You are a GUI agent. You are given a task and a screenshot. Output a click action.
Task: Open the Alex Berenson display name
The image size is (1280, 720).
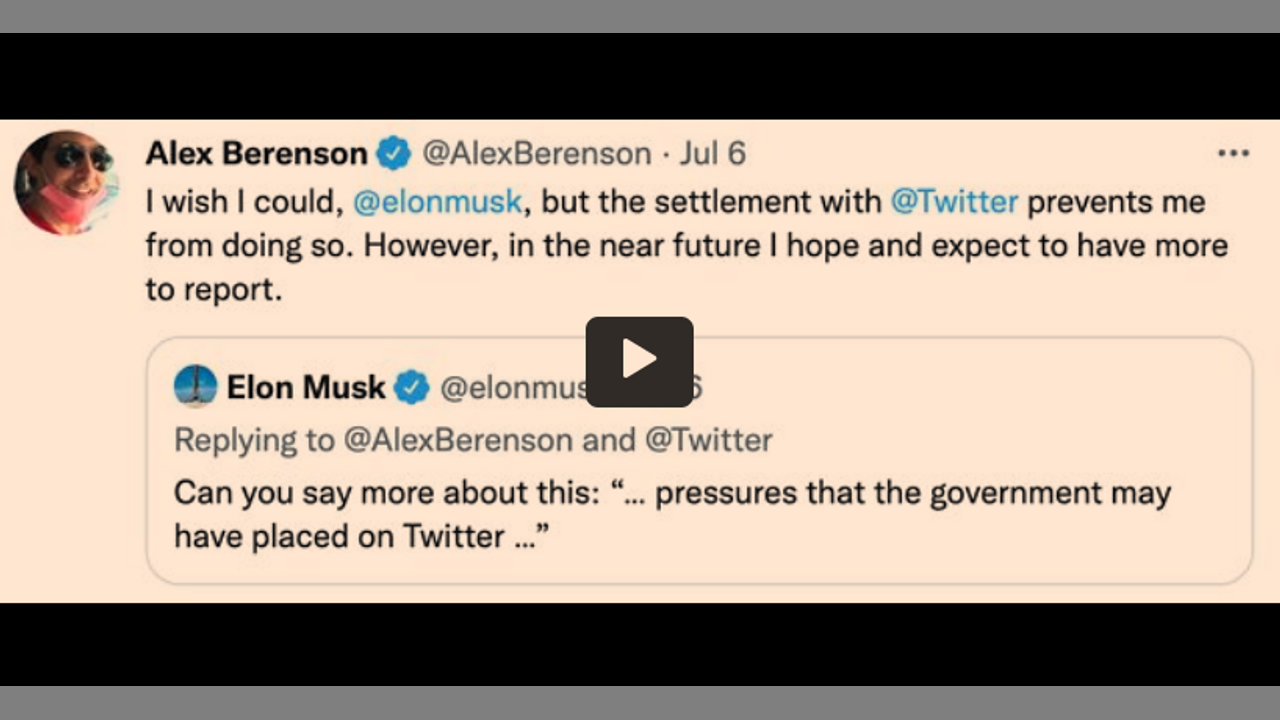click(256, 154)
